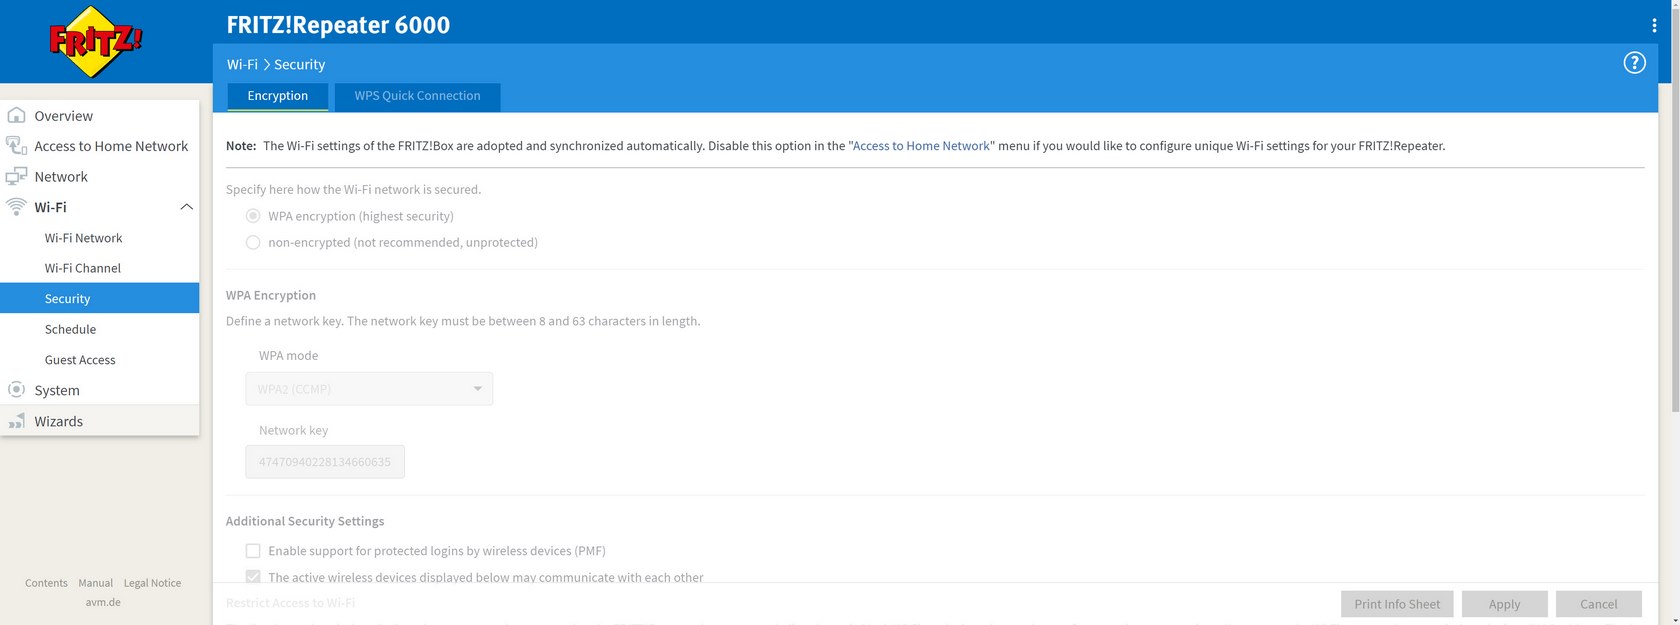Screen dimensions: 1680x625
Task: Click the Network key input field
Action: [325, 462]
